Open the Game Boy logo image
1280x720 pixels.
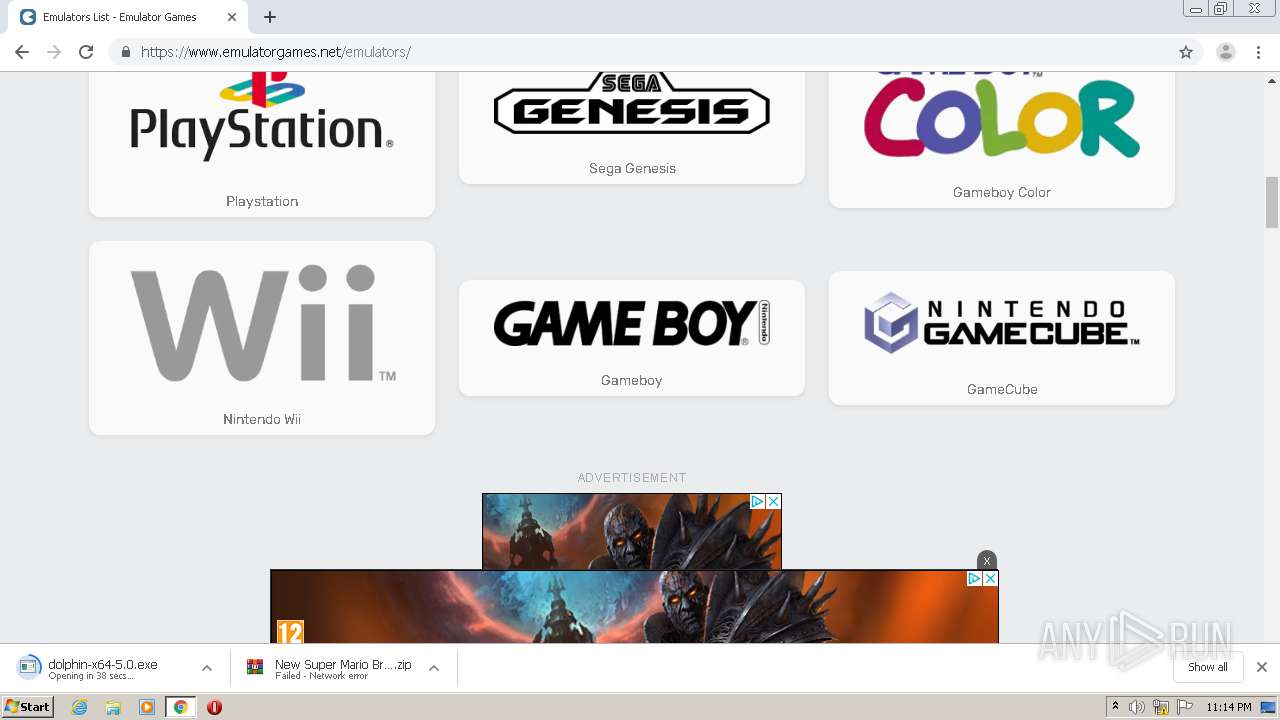coord(632,323)
